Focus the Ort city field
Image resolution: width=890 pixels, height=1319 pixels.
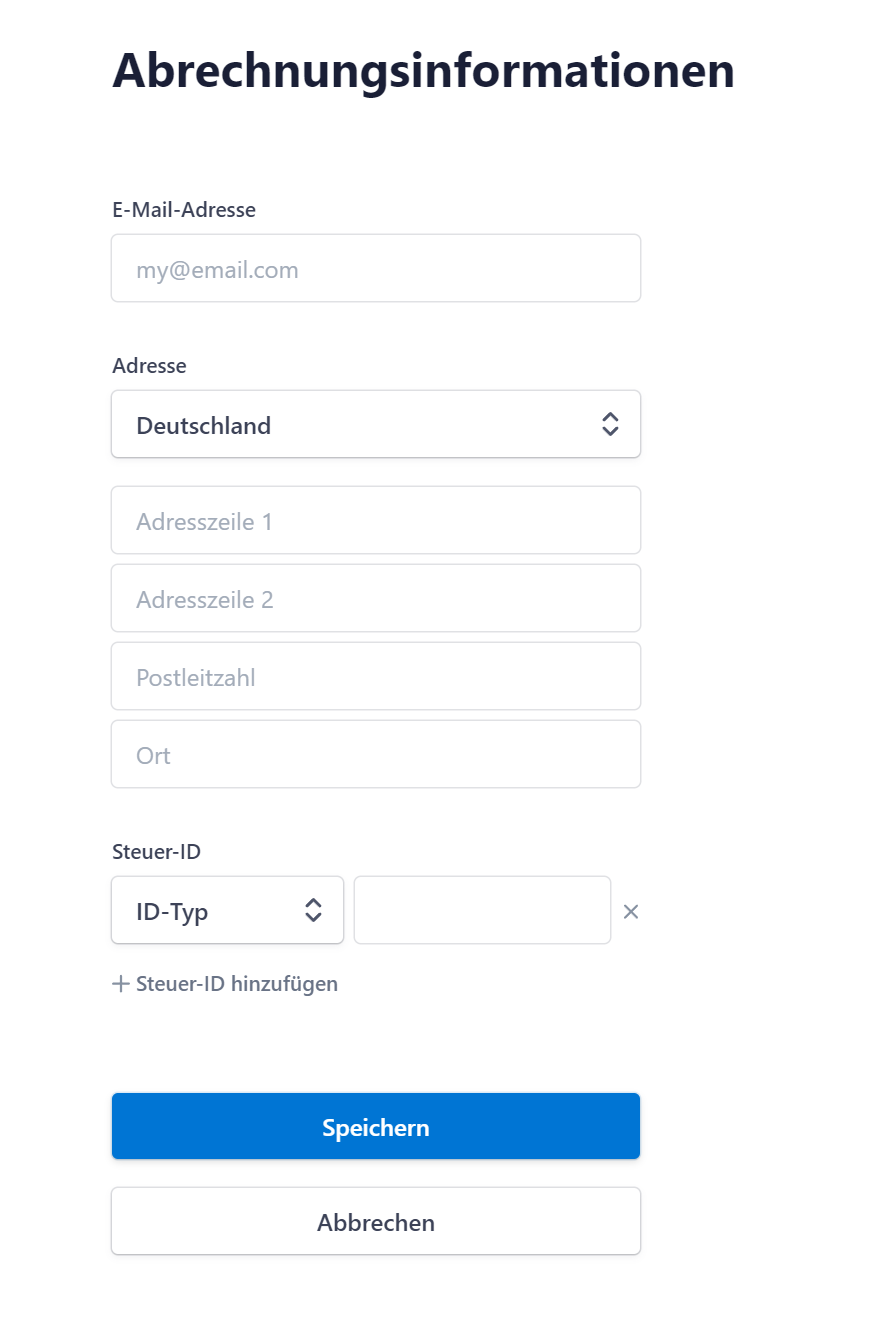coord(376,754)
